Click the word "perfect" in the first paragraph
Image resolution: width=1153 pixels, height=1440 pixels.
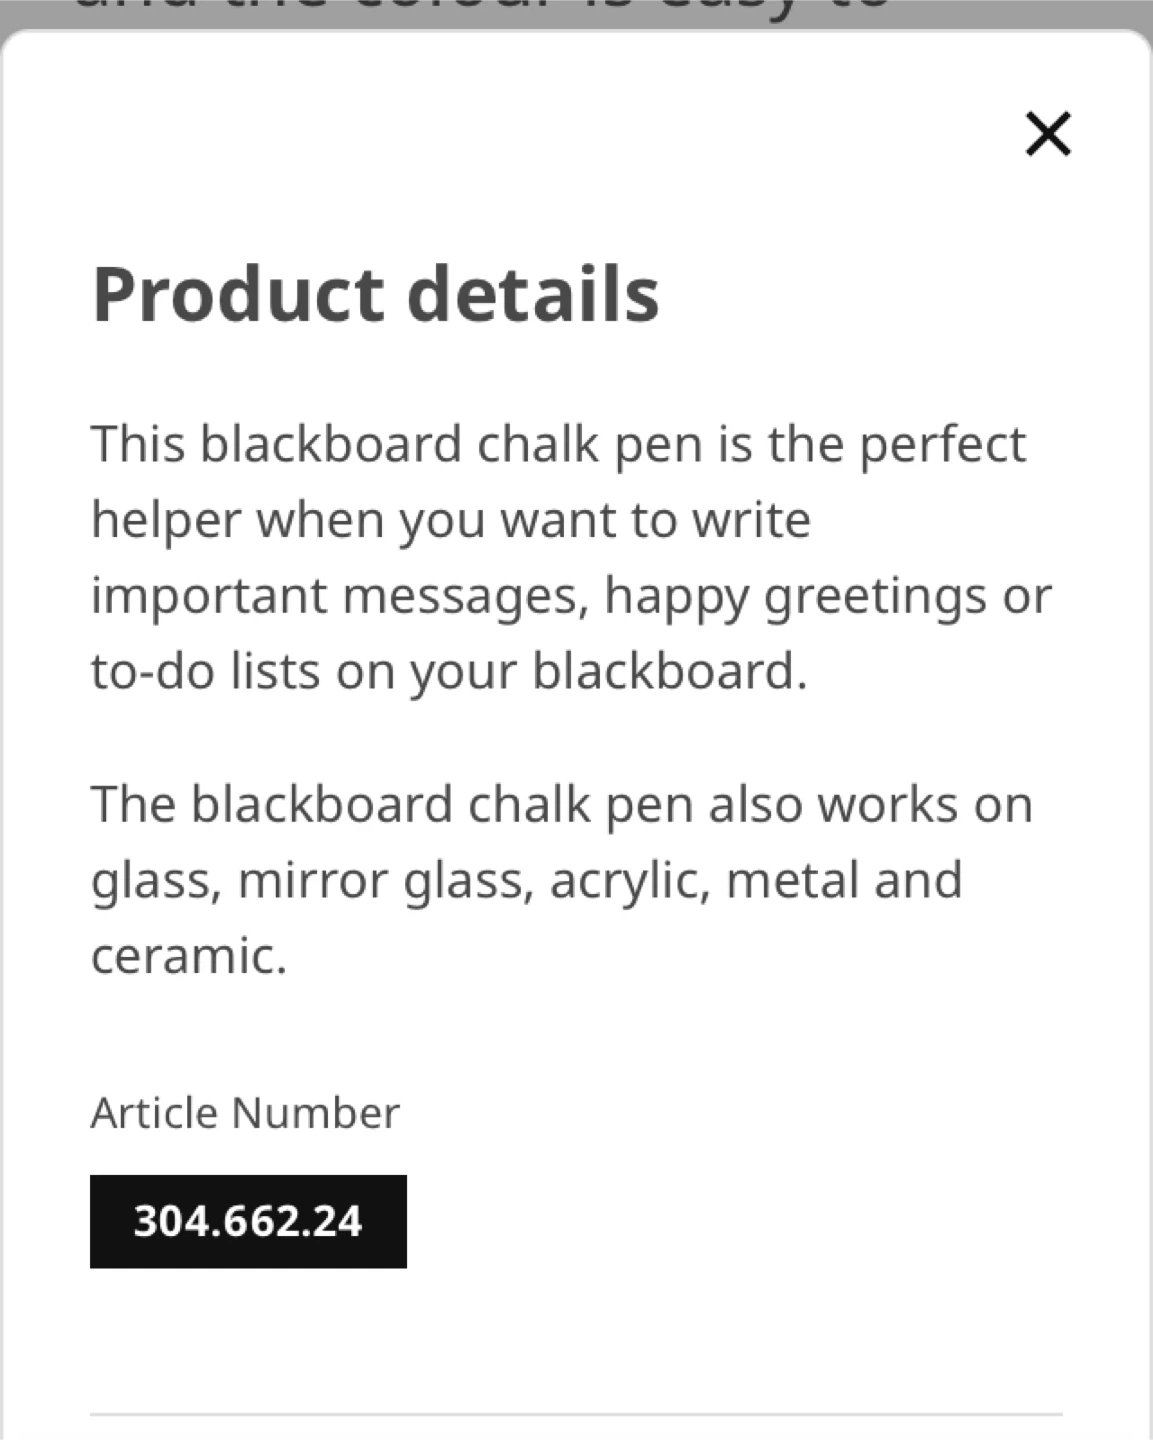click(942, 444)
